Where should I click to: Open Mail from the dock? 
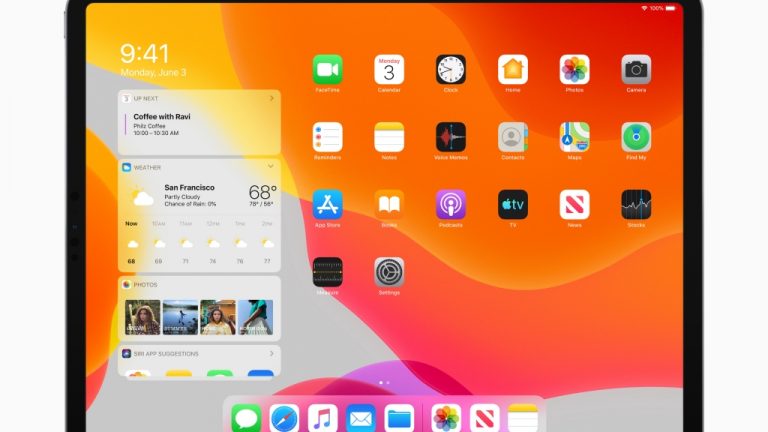click(360, 418)
